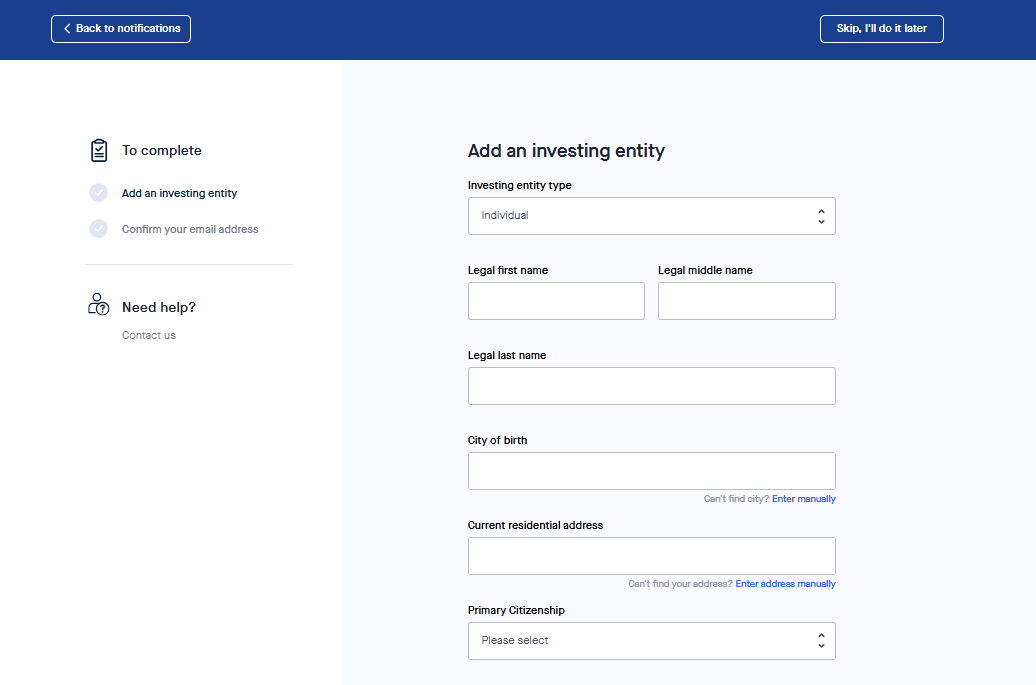1036x685 pixels.
Task: Click the up-down arrows on the Primary Citizenship field
Action: pyautogui.click(x=820, y=641)
